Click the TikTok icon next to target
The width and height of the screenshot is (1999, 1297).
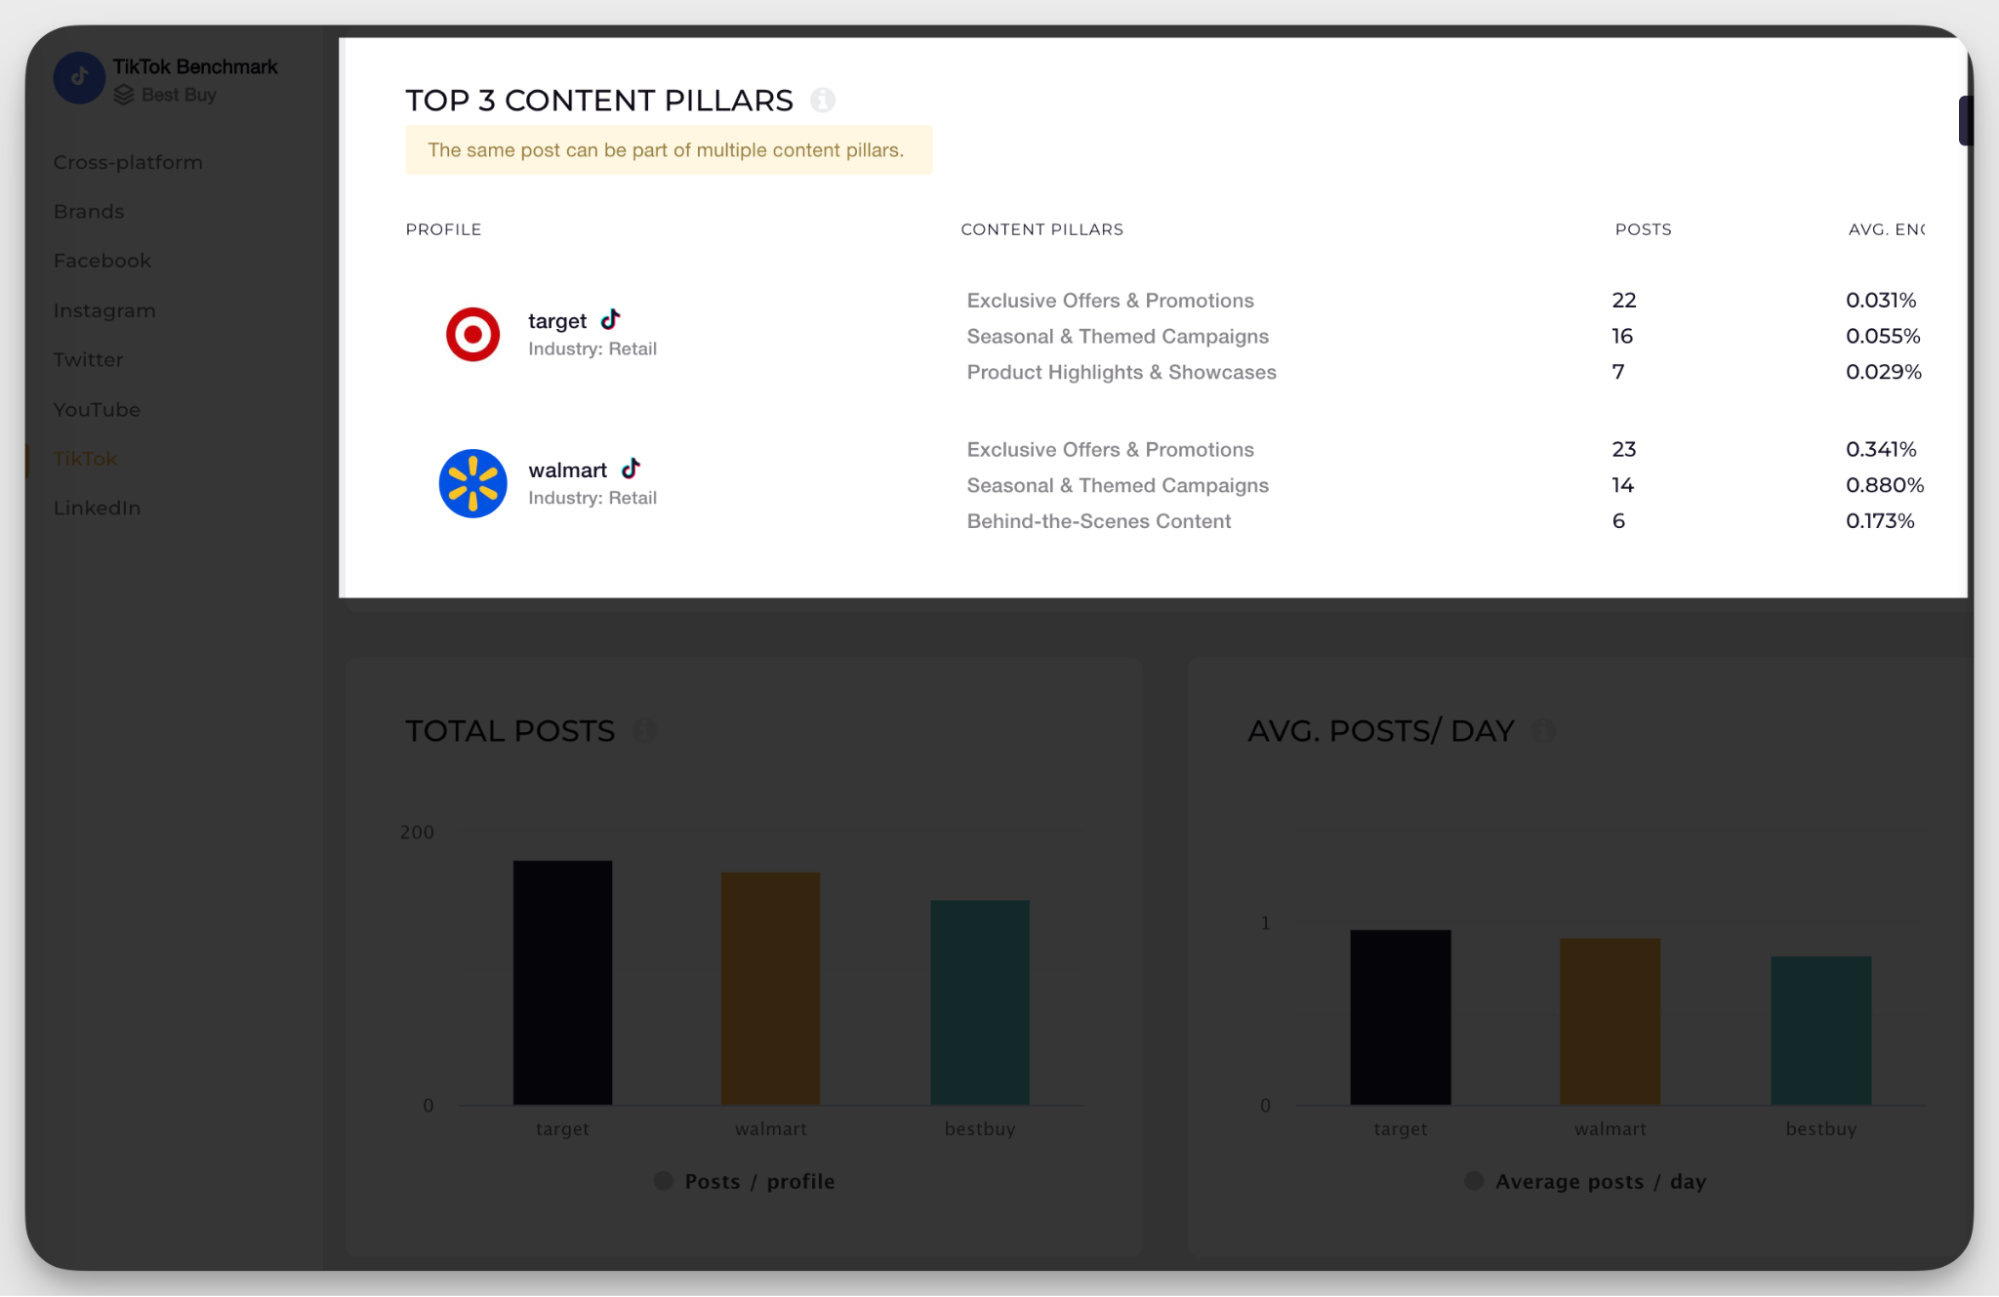tap(610, 319)
